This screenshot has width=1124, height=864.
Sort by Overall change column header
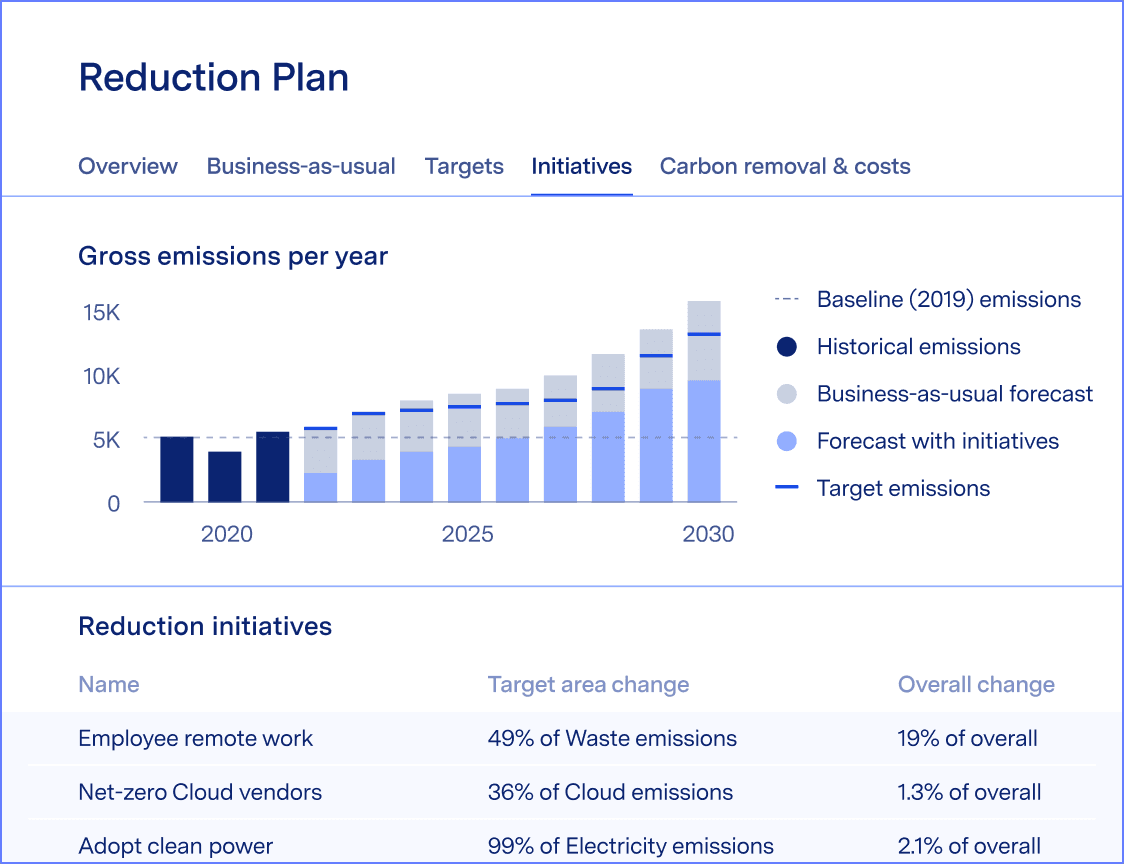[976, 685]
